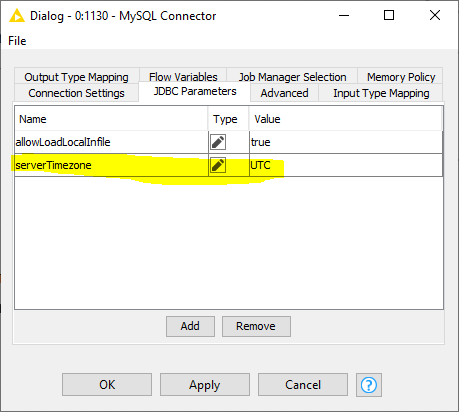Switch to the Input Type Mapping tab
Viewport: 459px width, 412px height.
381,93
